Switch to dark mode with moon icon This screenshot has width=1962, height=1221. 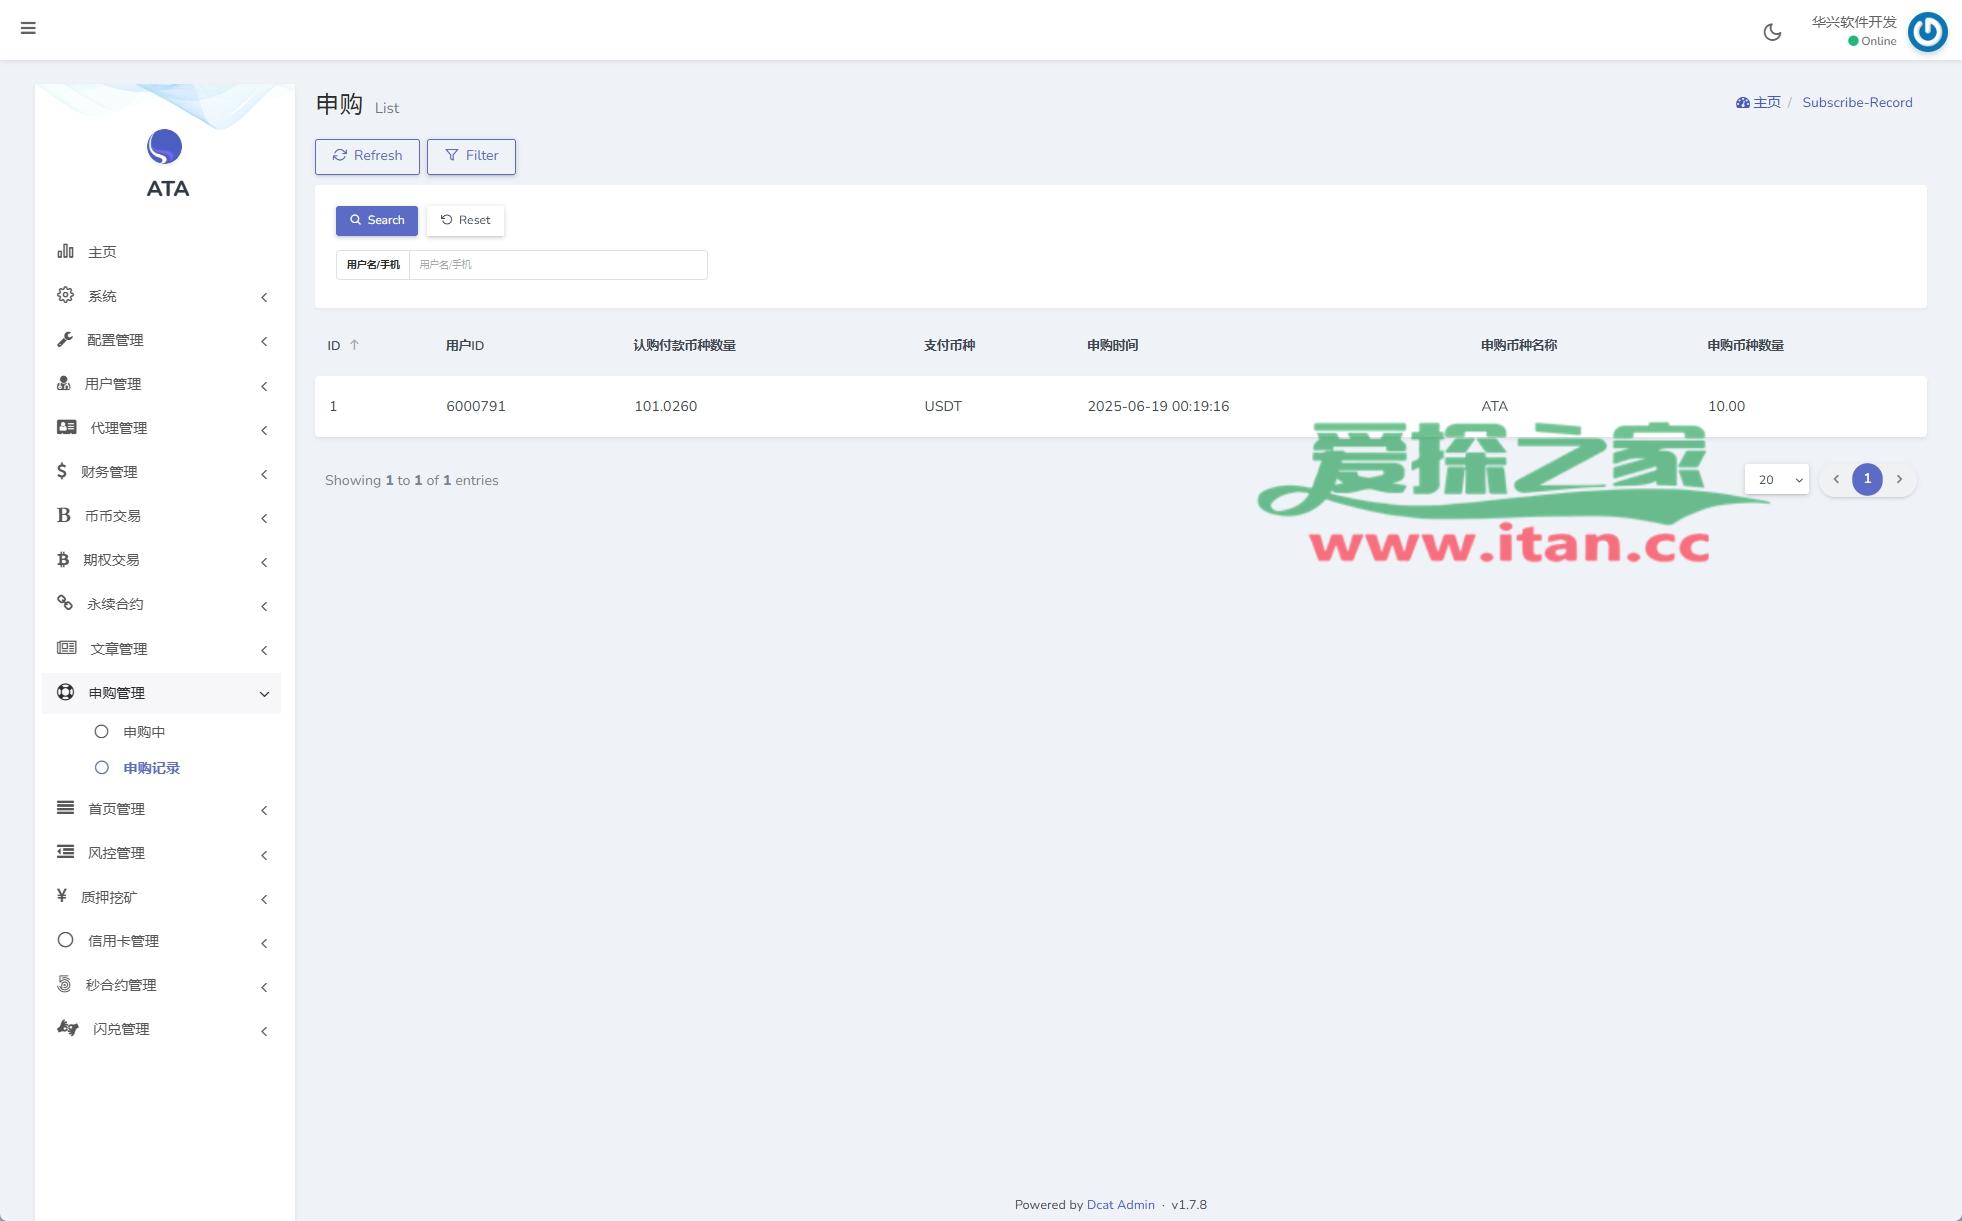coord(1772,32)
